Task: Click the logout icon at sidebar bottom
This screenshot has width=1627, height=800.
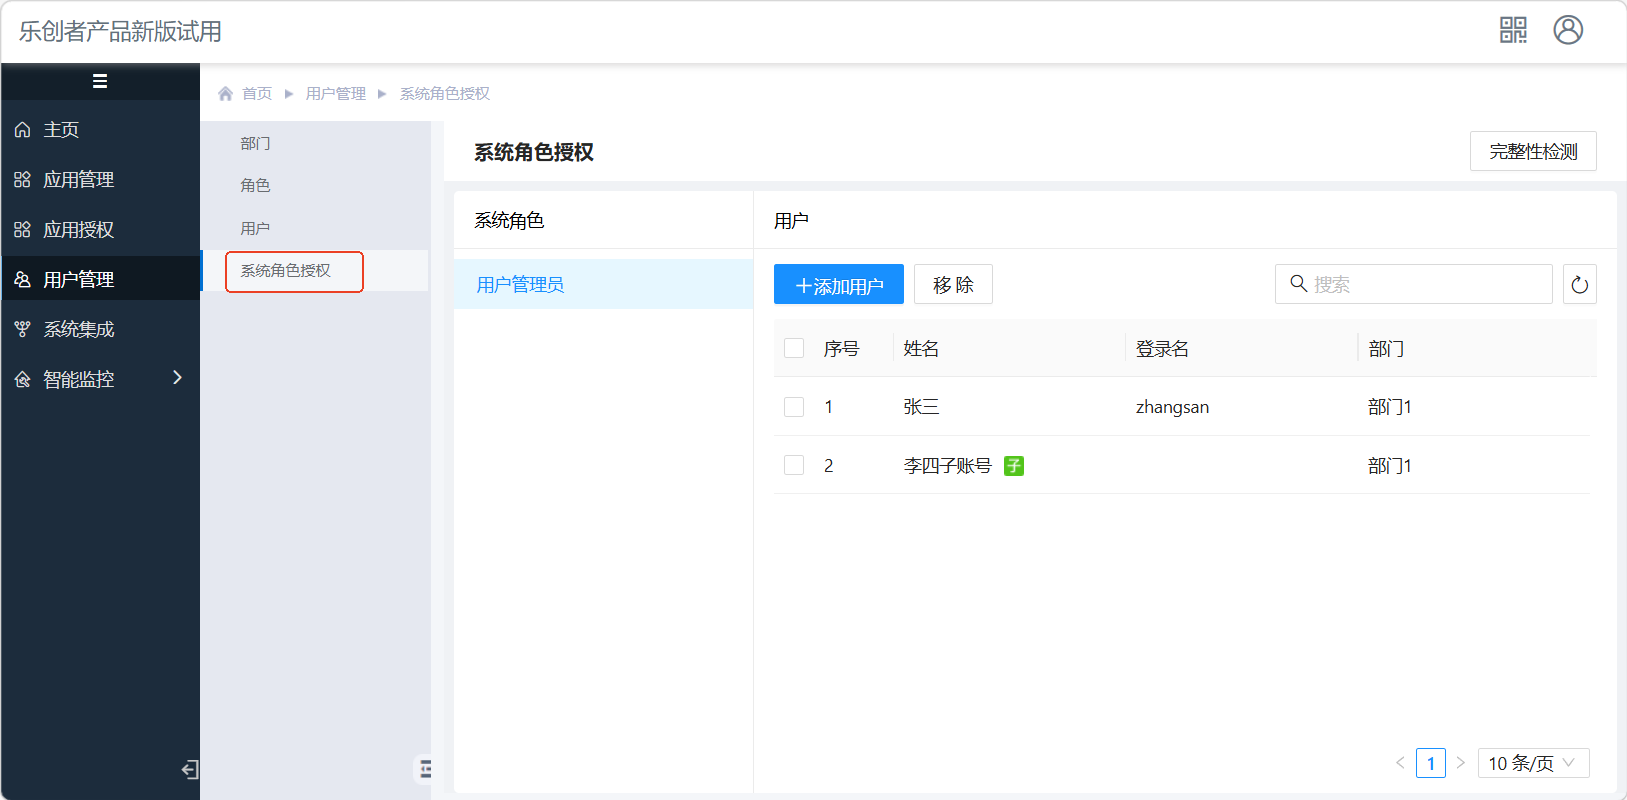Action: pyautogui.click(x=189, y=769)
